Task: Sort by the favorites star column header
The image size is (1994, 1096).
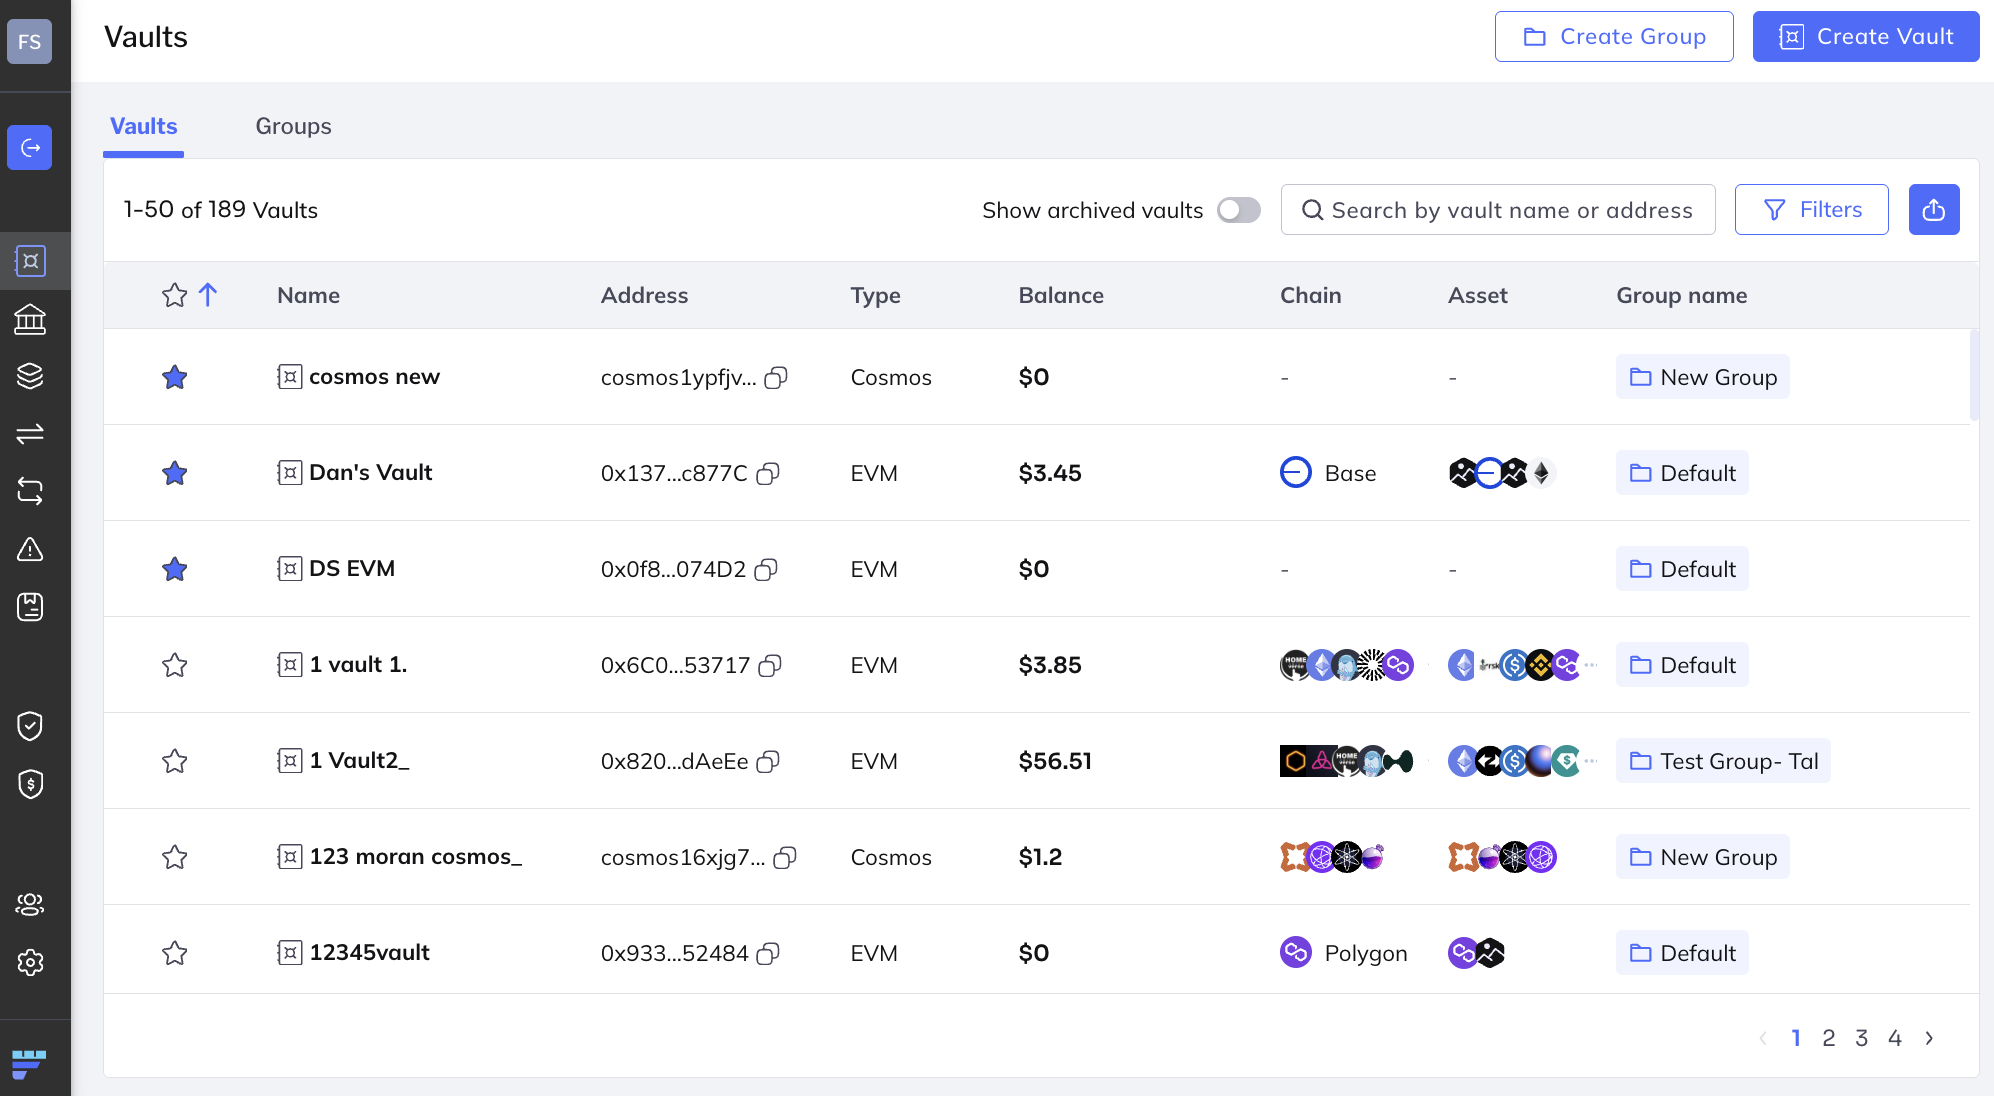Action: (x=175, y=295)
